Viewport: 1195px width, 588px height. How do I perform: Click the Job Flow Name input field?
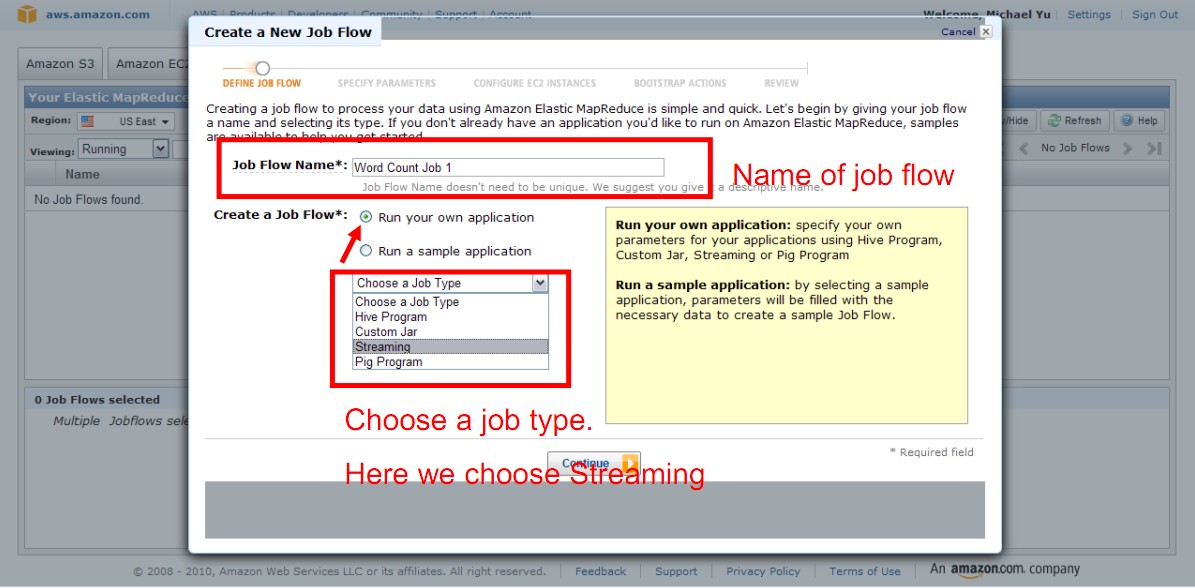tap(508, 168)
